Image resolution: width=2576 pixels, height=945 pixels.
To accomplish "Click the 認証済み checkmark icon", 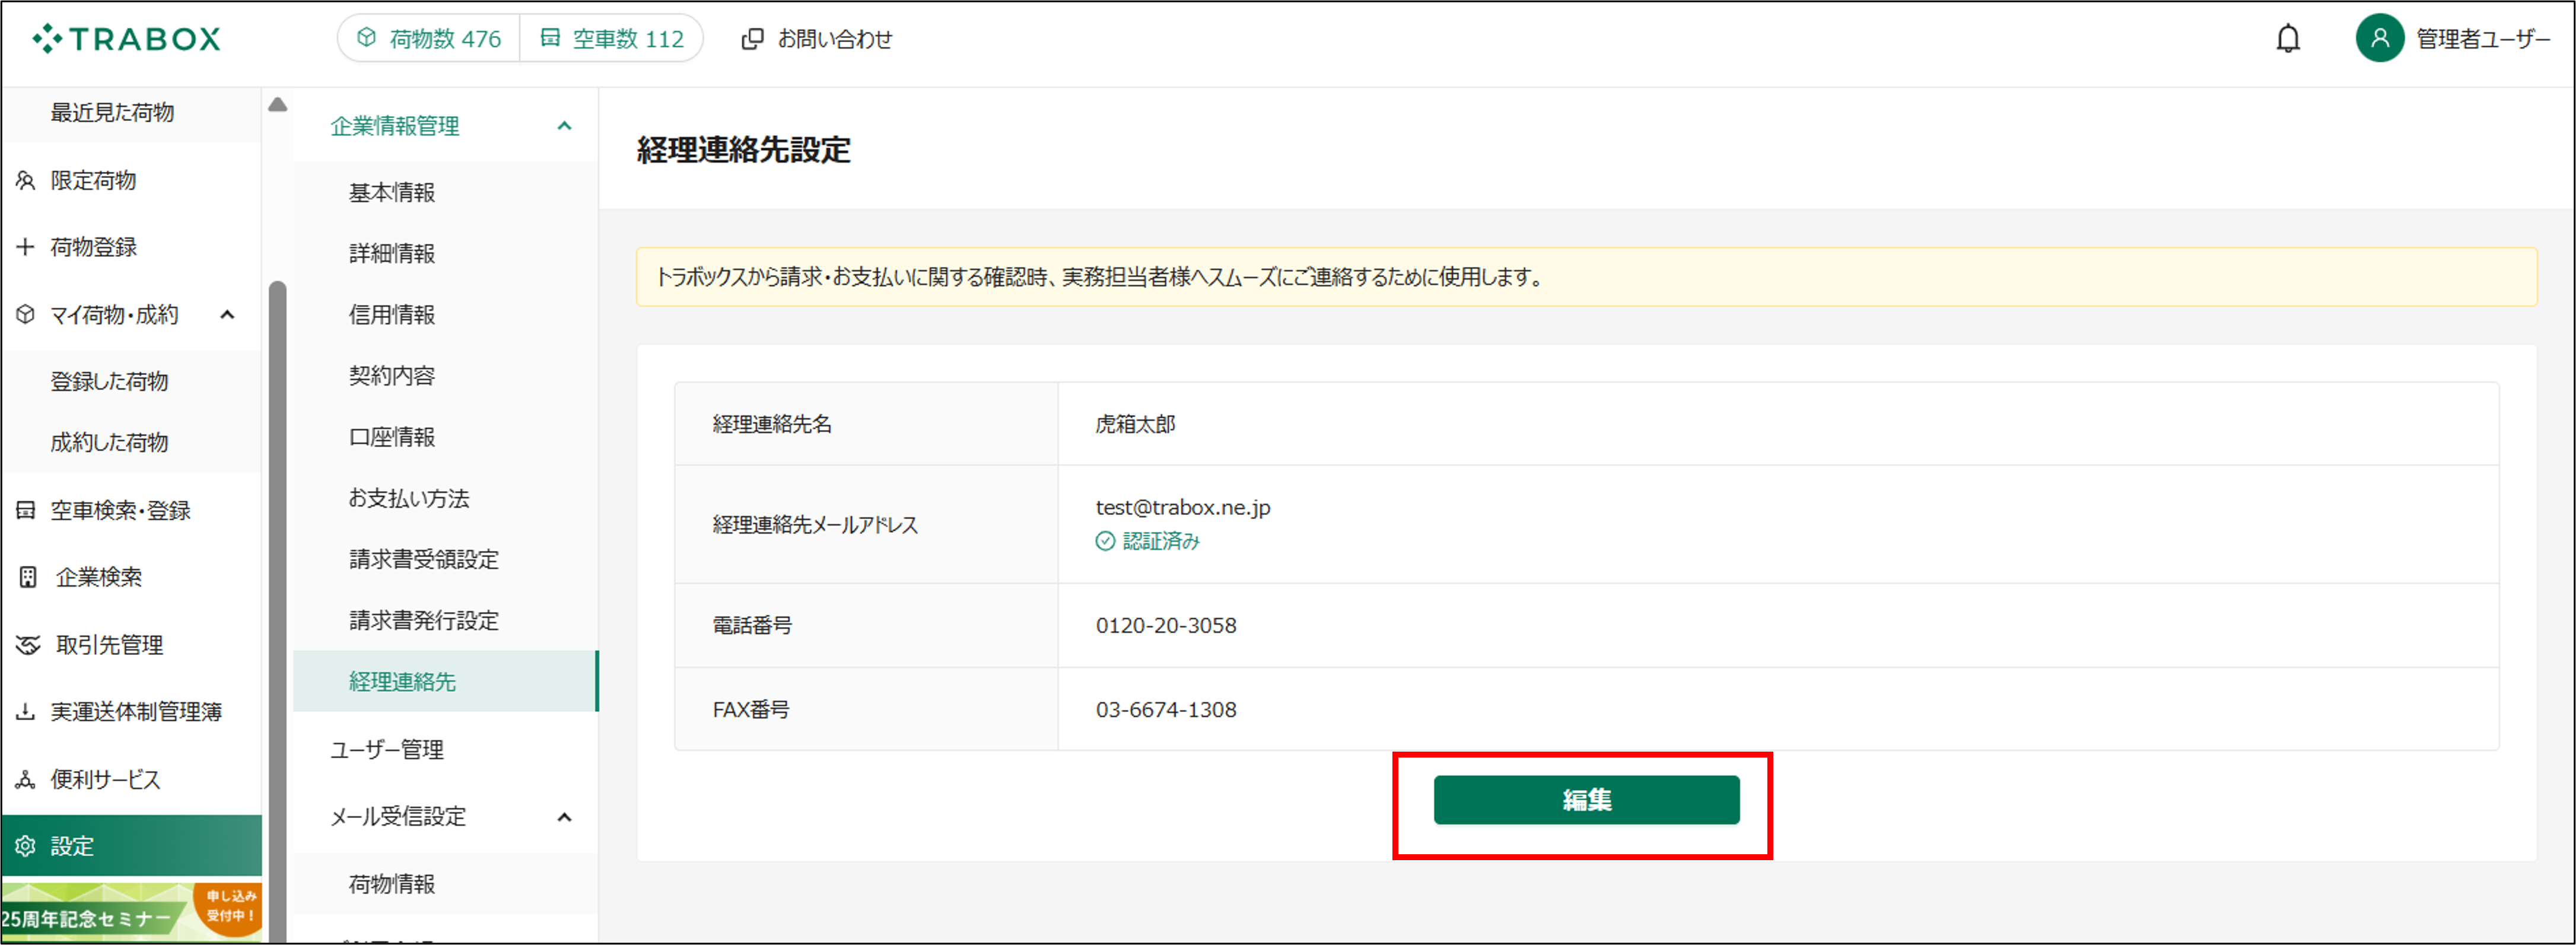I will tap(1105, 541).
